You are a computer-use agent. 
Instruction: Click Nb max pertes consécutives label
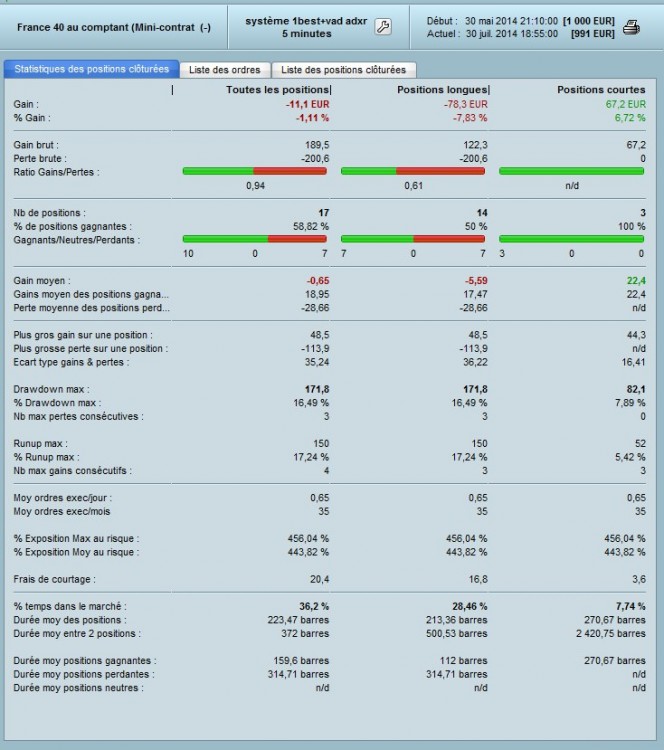coord(78,416)
